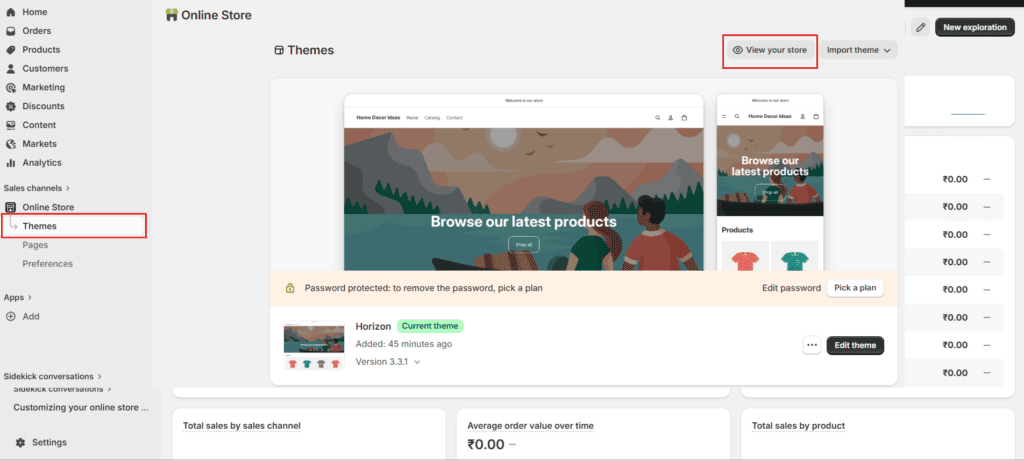Image resolution: width=1024 pixels, height=461 pixels.
Task: Select Preferences under Online Store
Action: [47, 264]
